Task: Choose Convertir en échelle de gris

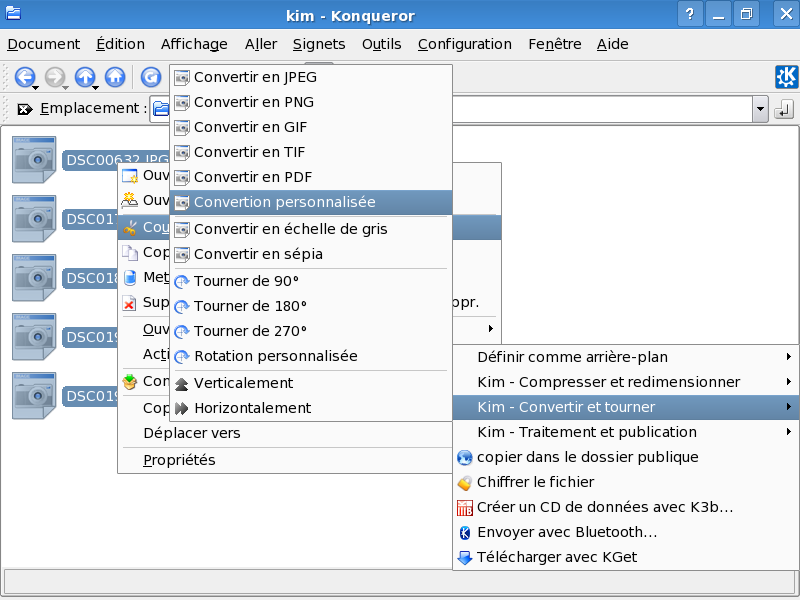Action: coord(311,229)
